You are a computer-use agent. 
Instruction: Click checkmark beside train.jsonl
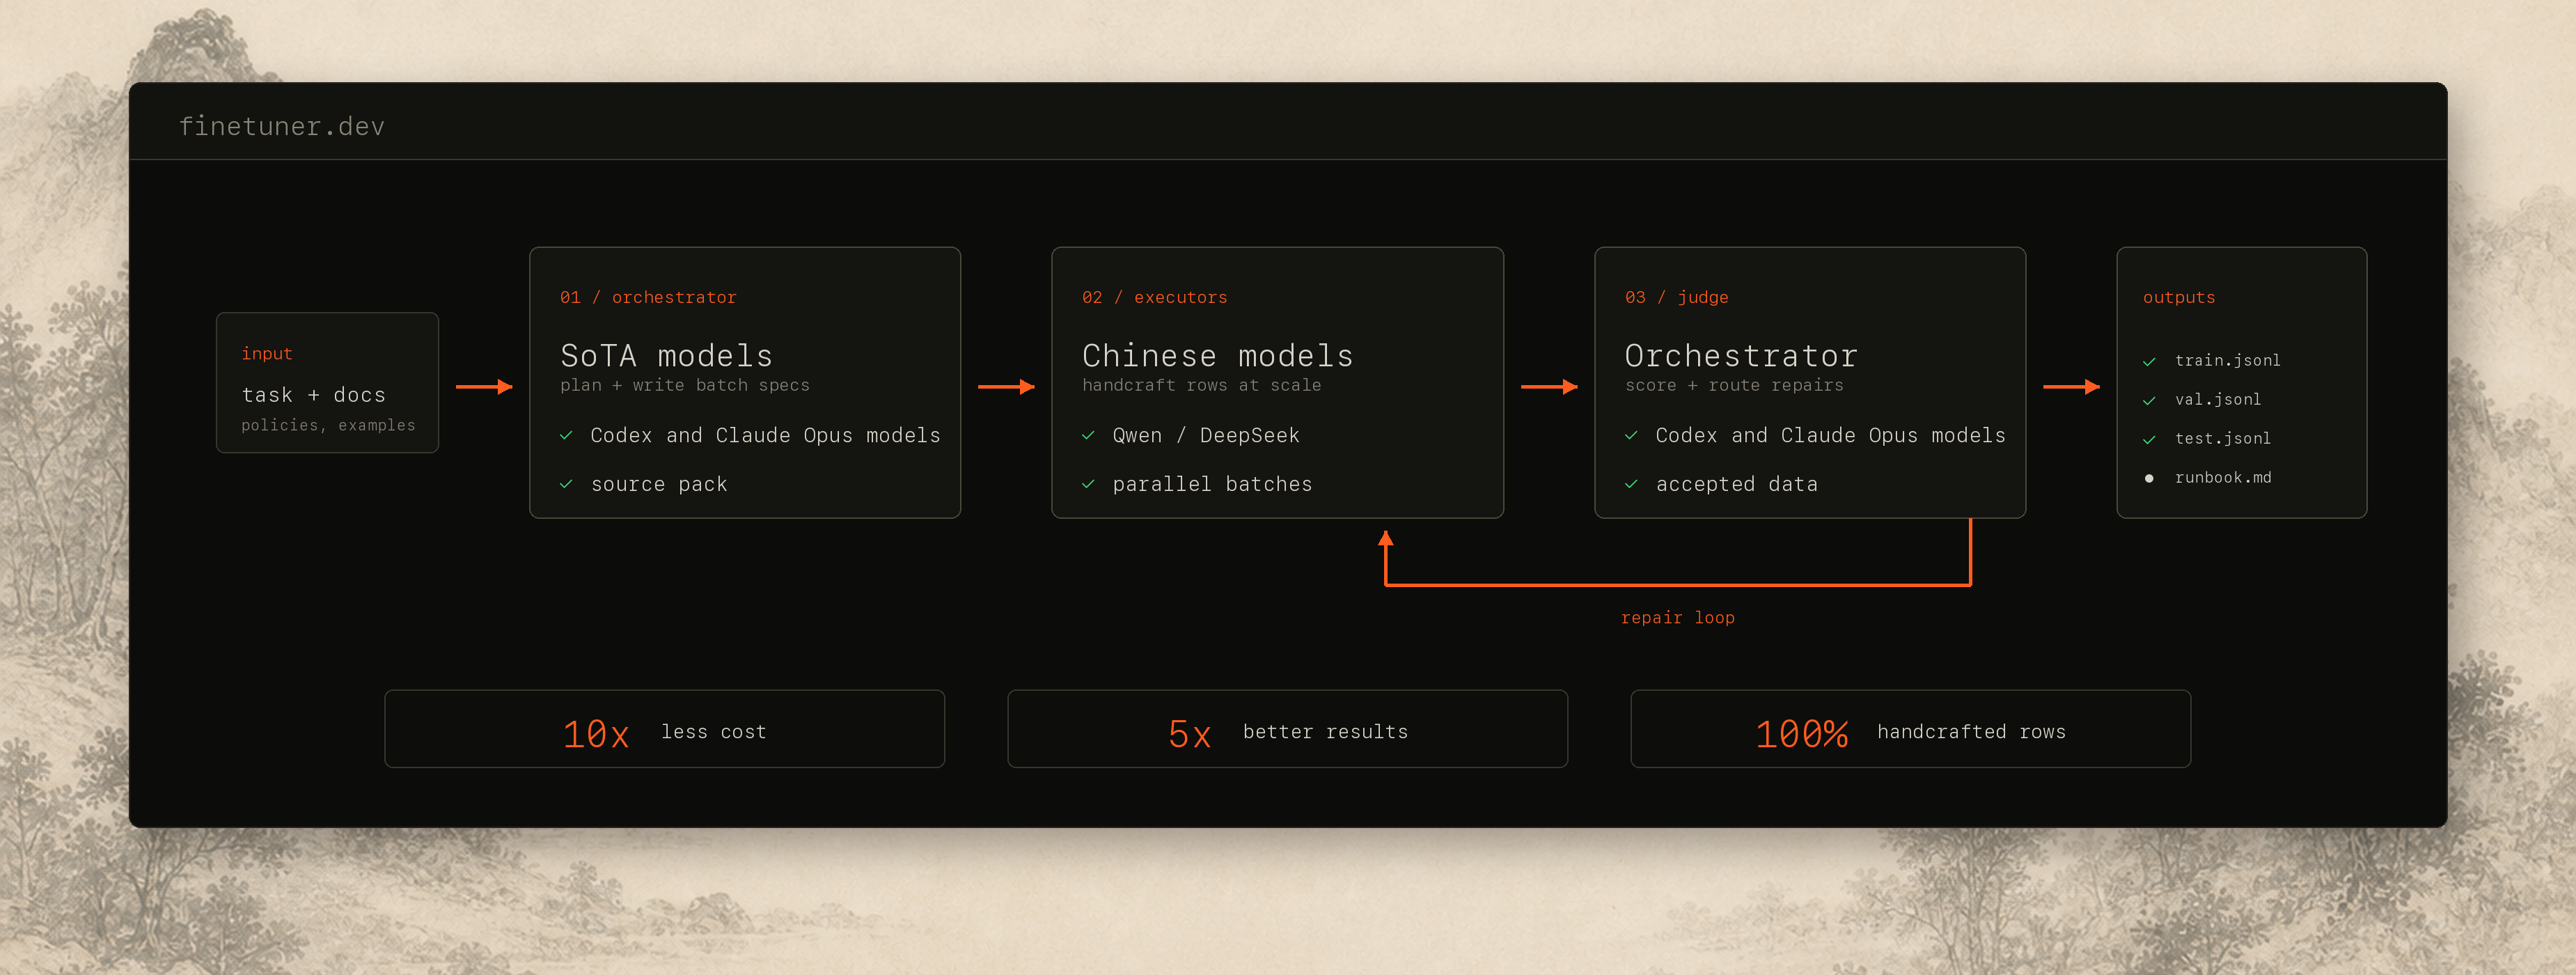(2149, 361)
